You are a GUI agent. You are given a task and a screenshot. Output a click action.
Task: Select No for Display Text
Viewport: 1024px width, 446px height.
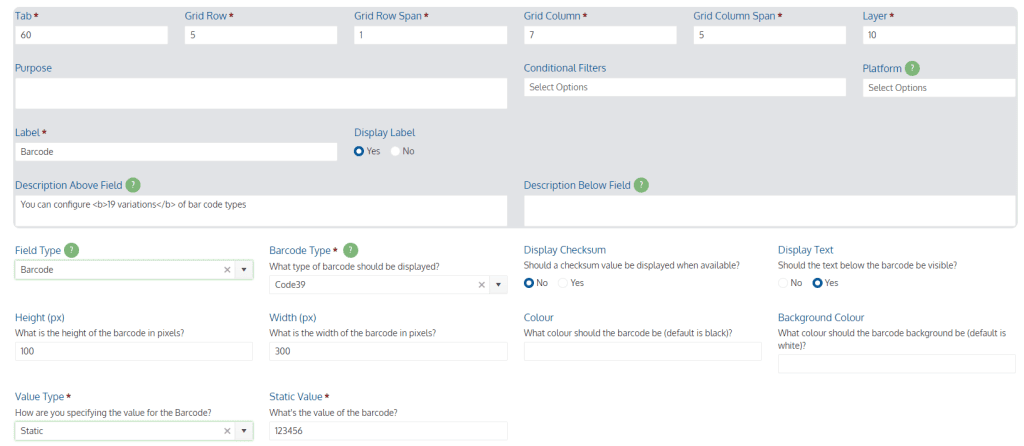coord(783,283)
